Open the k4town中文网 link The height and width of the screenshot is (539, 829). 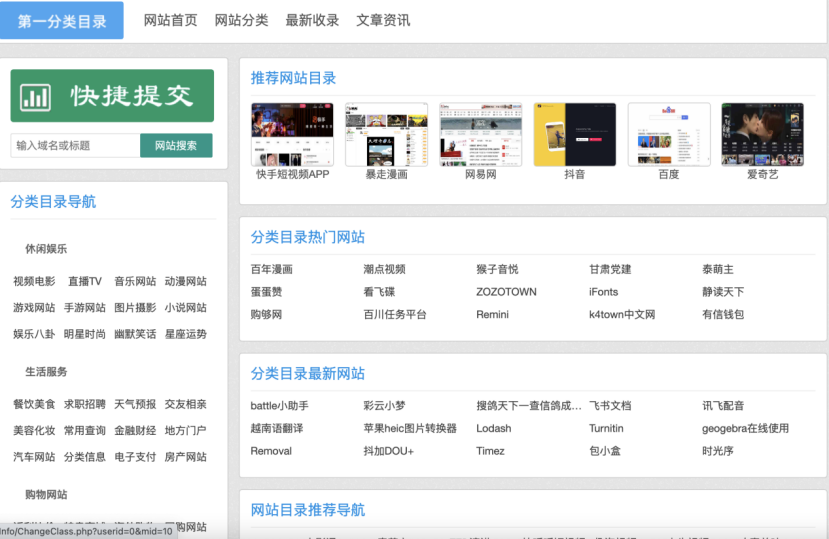pos(622,315)
